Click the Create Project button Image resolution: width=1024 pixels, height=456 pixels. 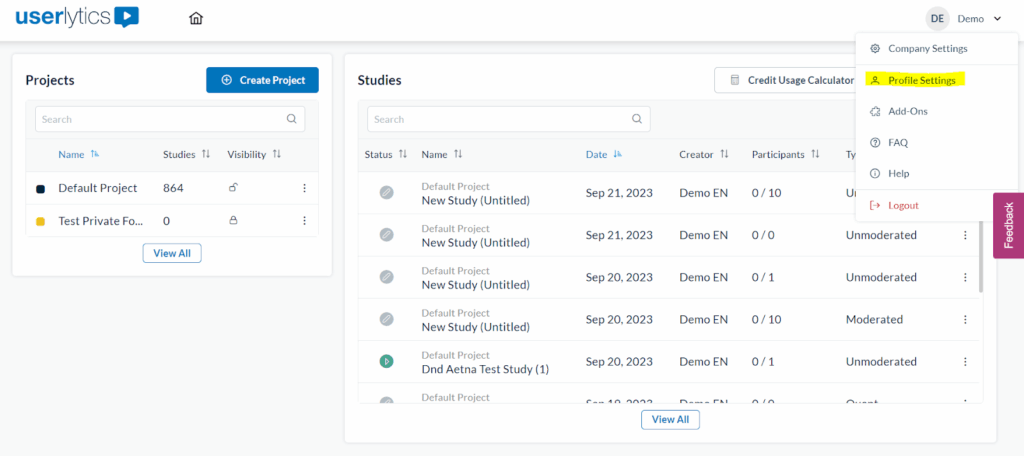click(262, 80)
